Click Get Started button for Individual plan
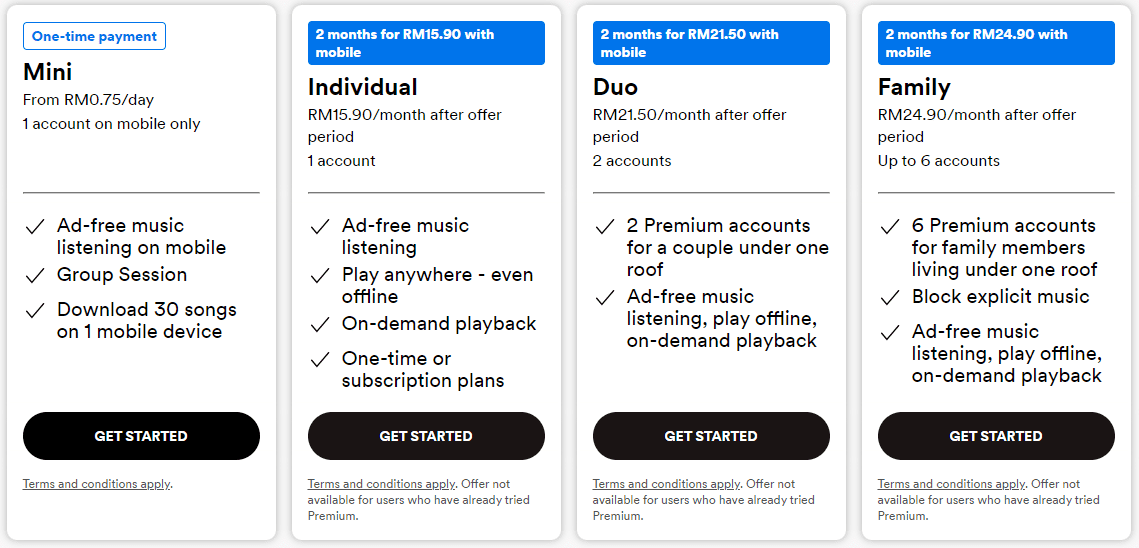Image resolution: width=1139 pixels, height=548 pixels. click(426, 436)
